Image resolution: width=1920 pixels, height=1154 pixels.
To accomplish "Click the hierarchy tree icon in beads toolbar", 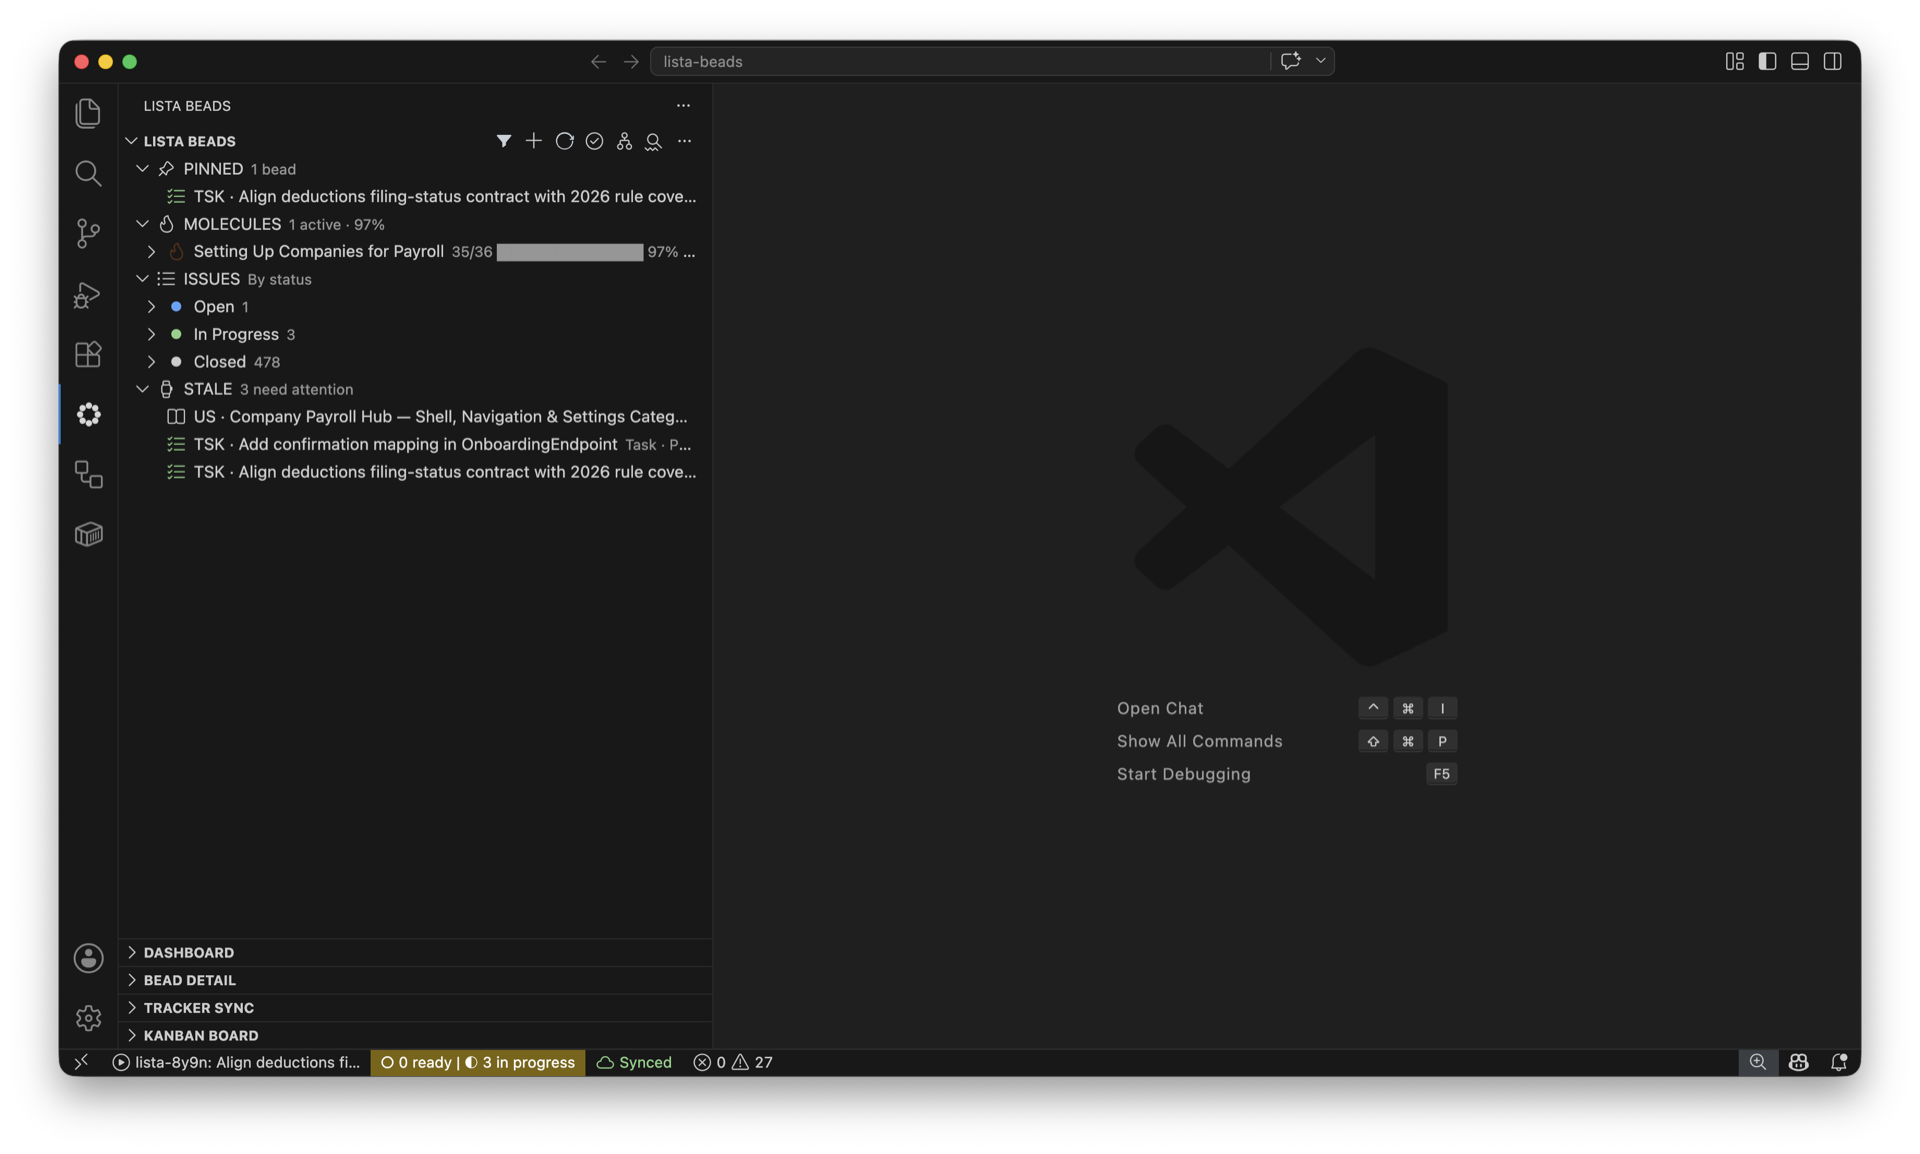I will (x=624, y=141).
